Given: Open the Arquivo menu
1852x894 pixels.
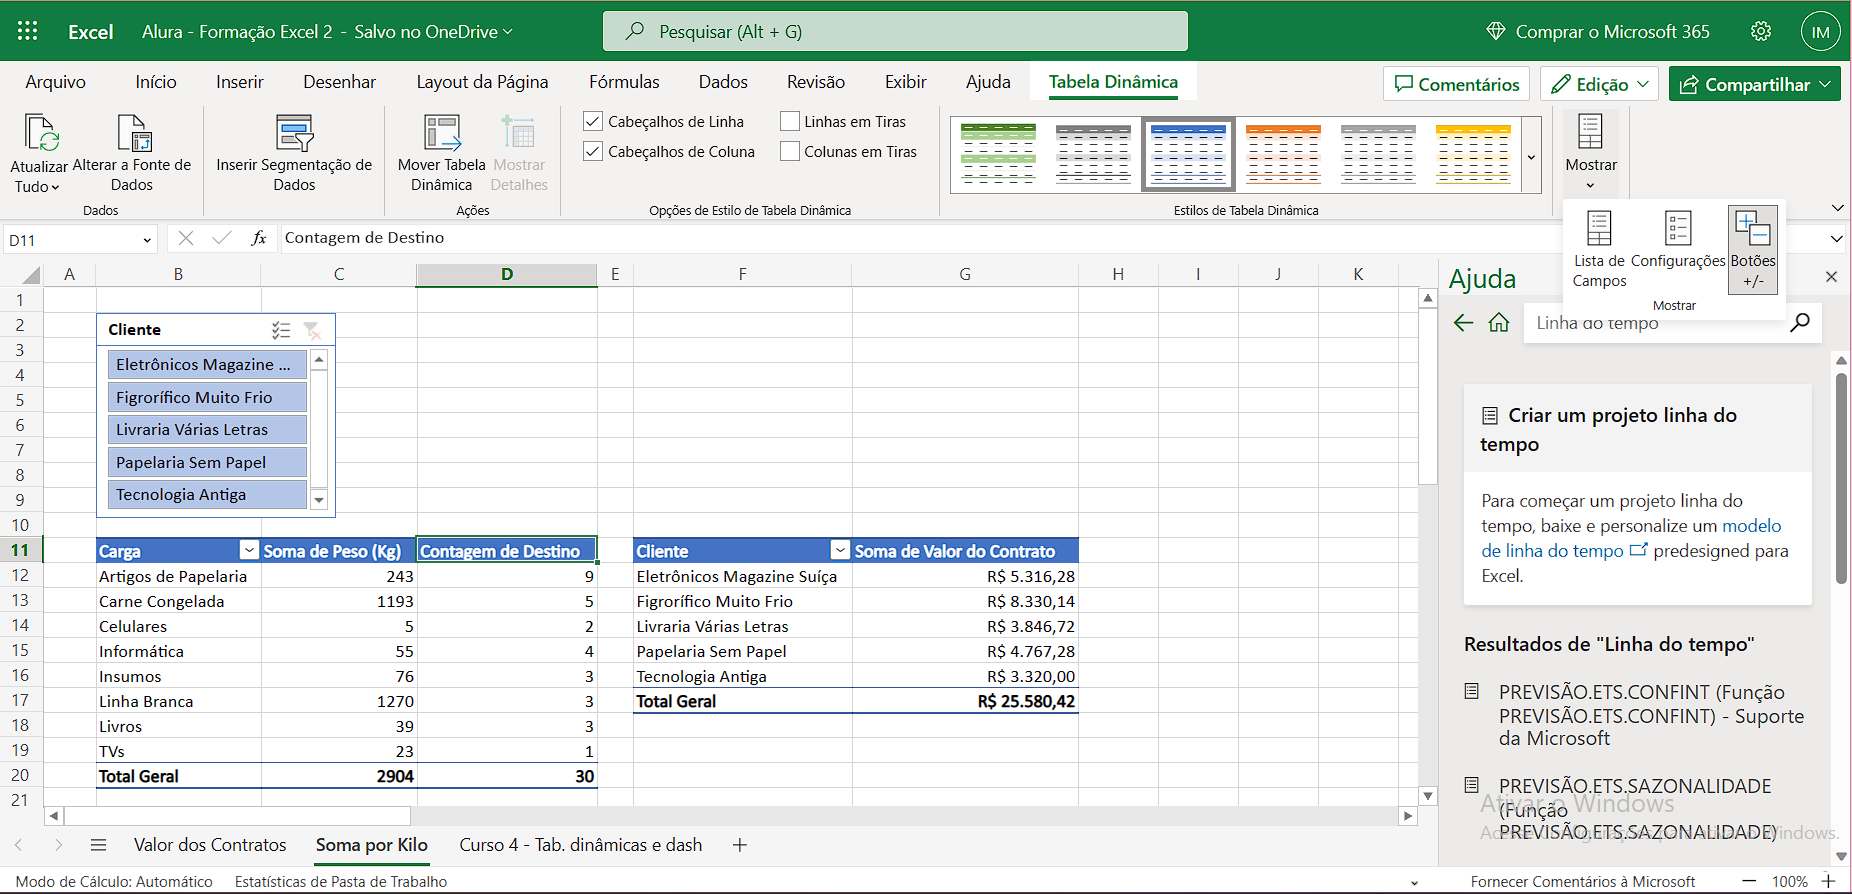Looking at the screenshot, I should click(x=56, y=82).
